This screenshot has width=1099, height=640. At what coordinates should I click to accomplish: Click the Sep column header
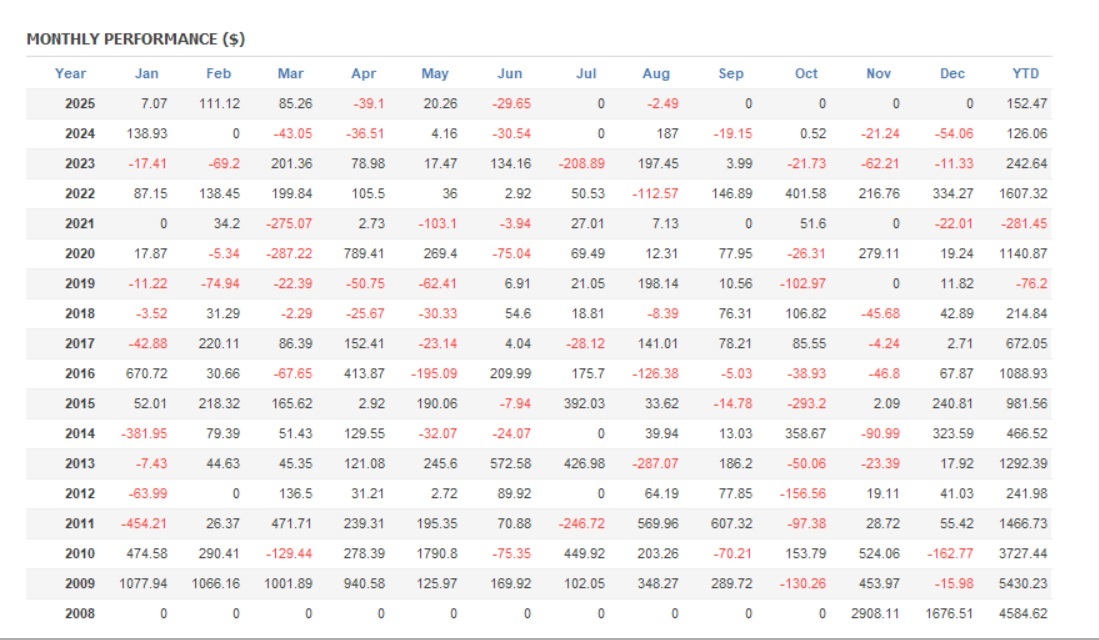pyautogui.click(x=731, y=73)
